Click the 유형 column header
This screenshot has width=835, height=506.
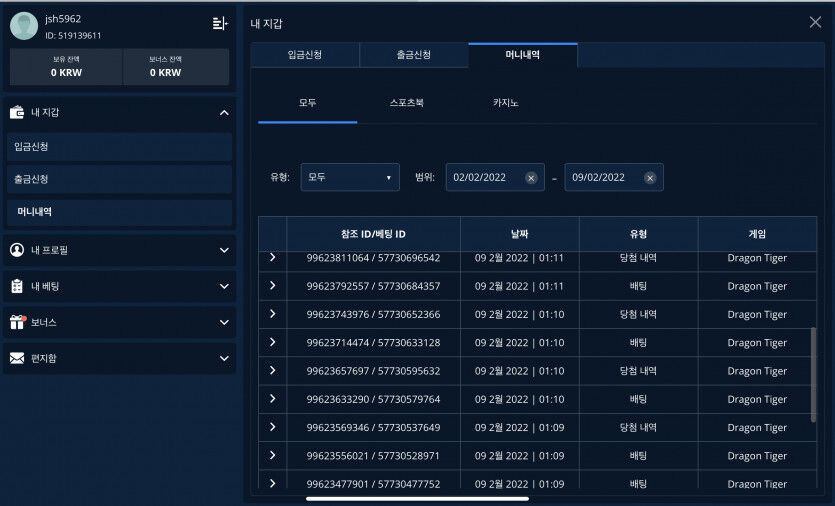pos(638,234)
